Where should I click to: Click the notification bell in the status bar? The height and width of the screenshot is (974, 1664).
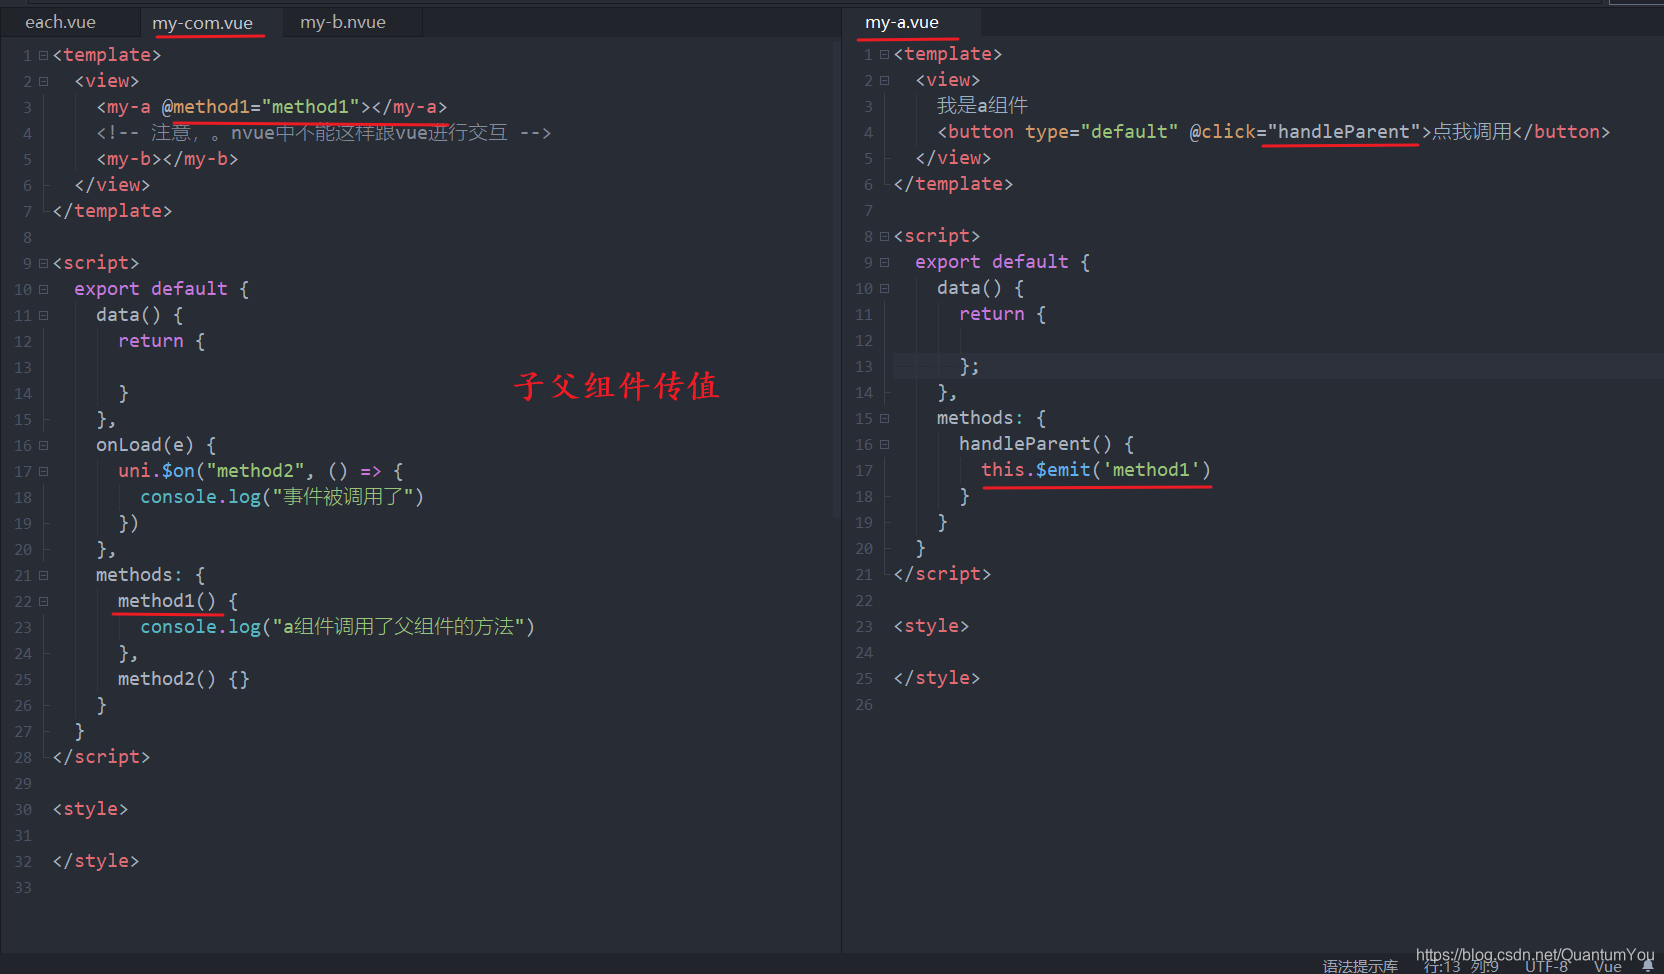(x=1648, y=966)
